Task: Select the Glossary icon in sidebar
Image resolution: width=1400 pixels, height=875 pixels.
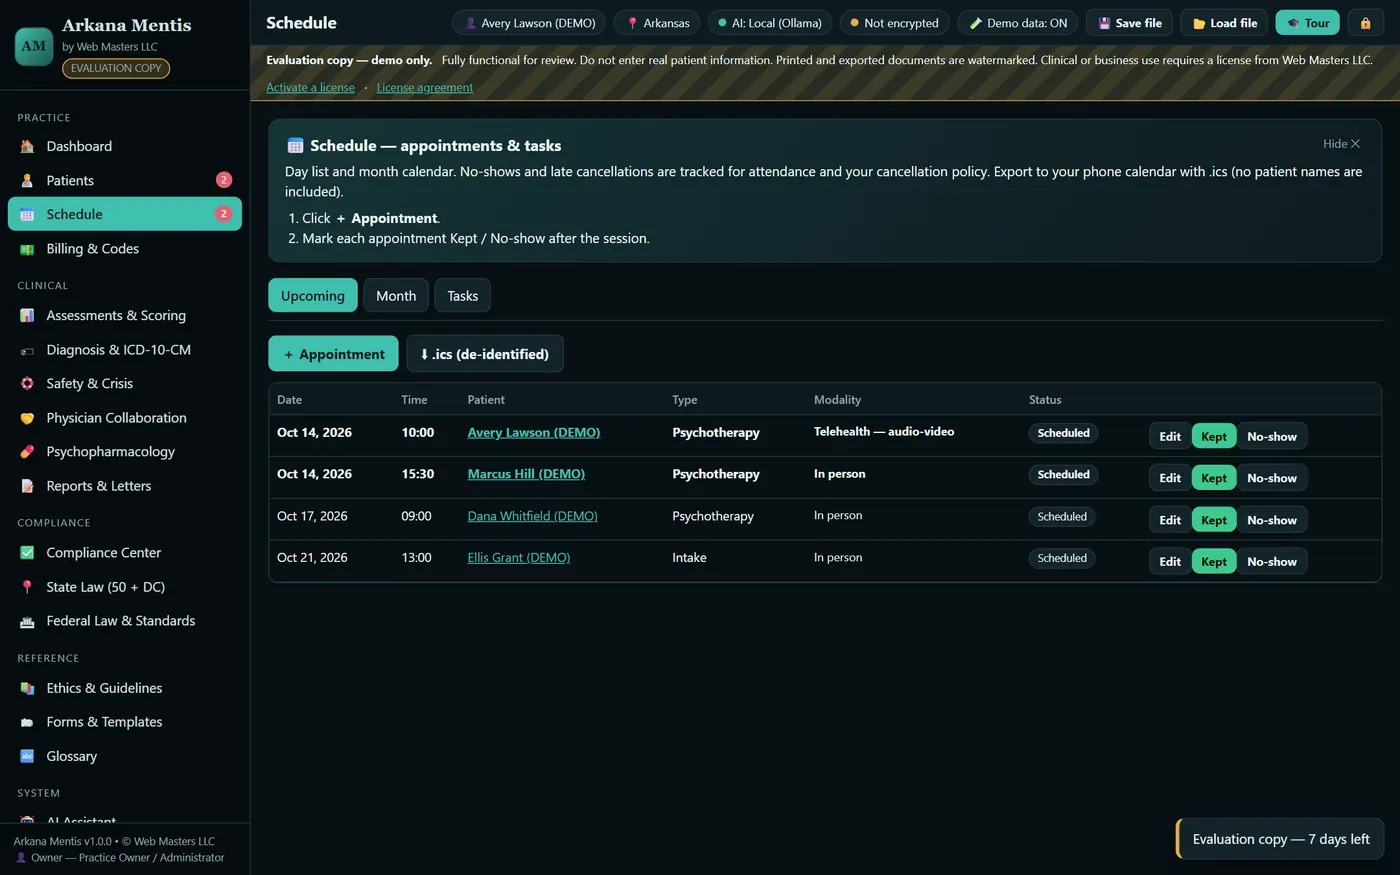Action: (27, 756)
